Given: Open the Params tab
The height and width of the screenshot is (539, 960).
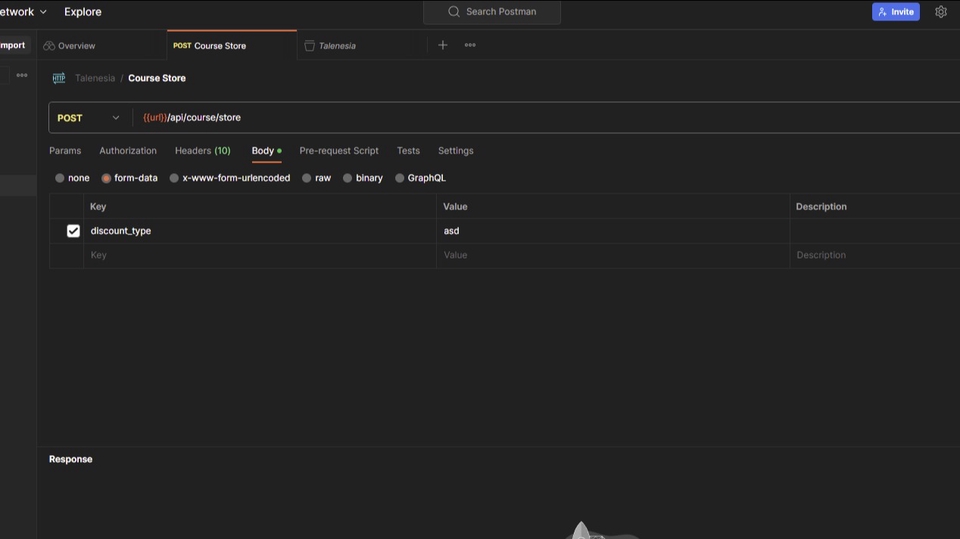Looking at the screenshot, I should 65,151.
